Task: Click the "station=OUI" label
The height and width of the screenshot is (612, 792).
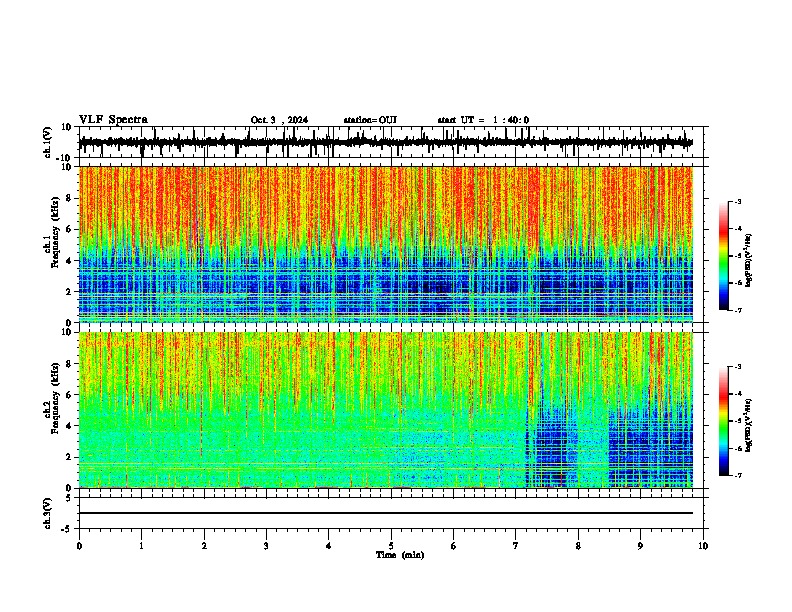Action: (x=370, y=120)
